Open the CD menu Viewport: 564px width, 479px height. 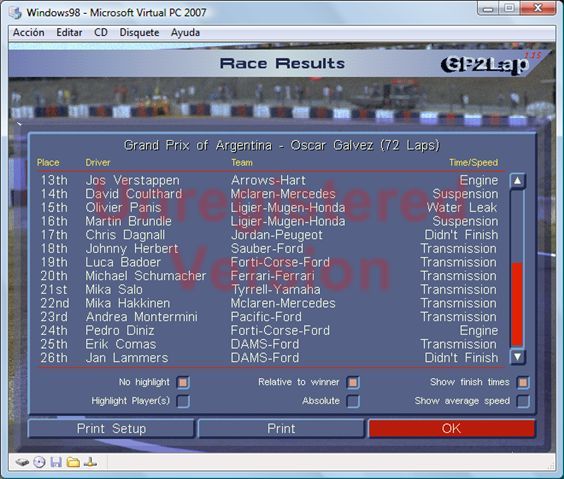click(x=101, y=33)
